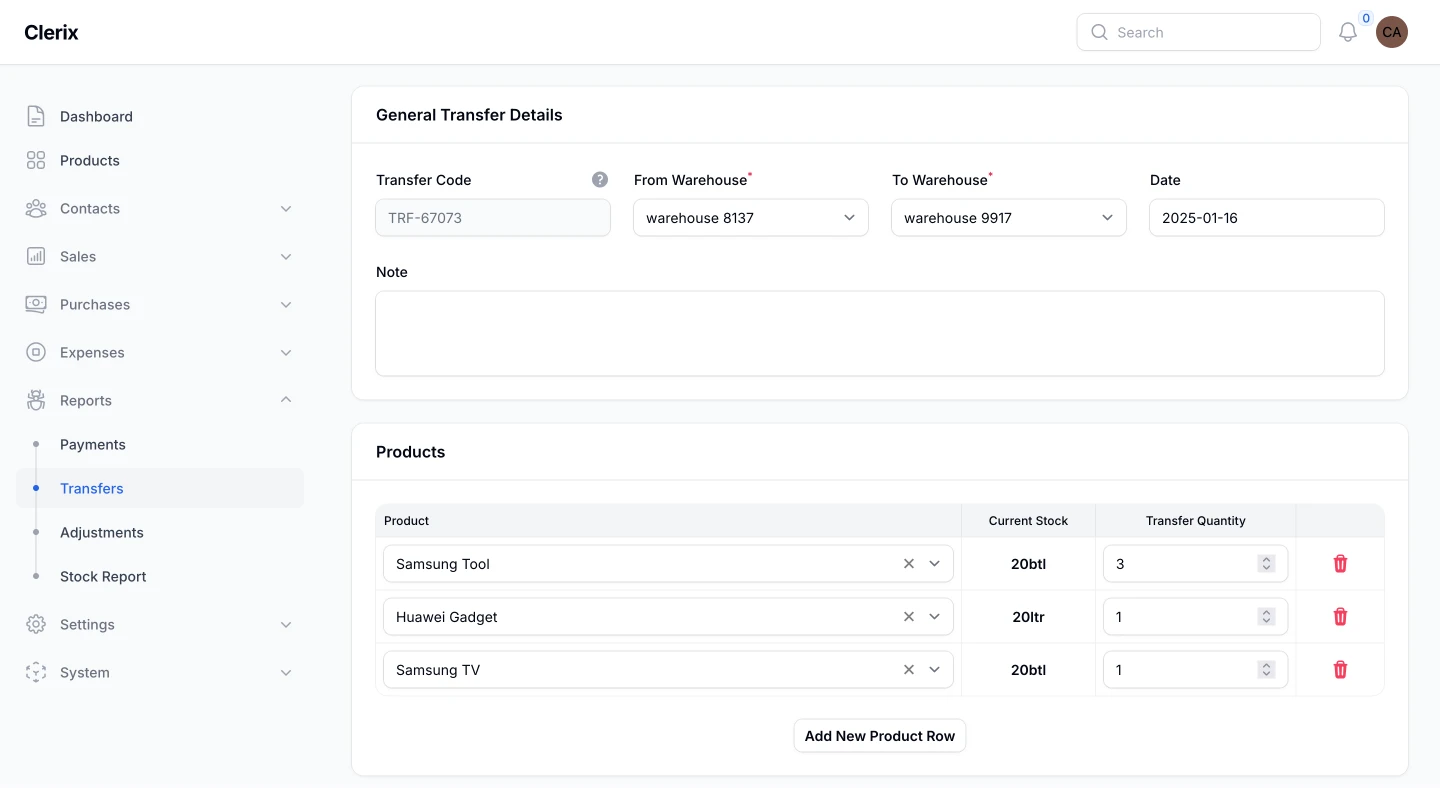
Task: Delete the Samsung TV product row
Action: click(x=1340, y=670)
